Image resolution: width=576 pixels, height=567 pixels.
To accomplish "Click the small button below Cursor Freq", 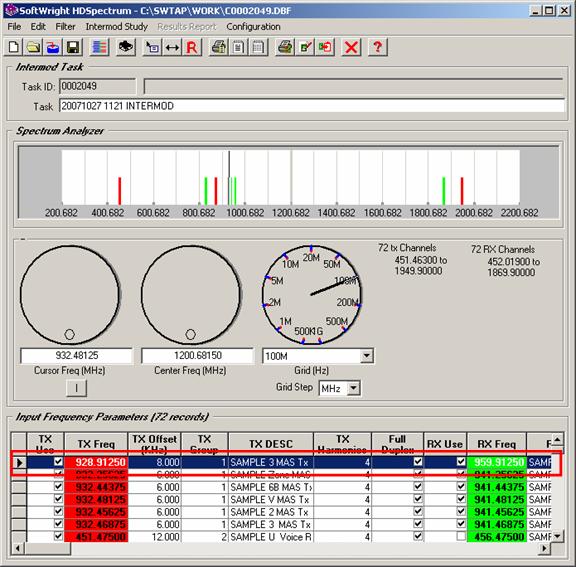I will click(x=76, y=388).
